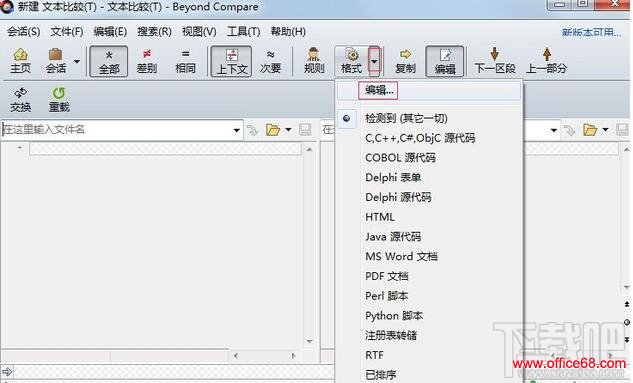Click the bottom-left line detail arrow icon
The height and width of the screenshot is (383, 633).
click(x=7, y=371)
